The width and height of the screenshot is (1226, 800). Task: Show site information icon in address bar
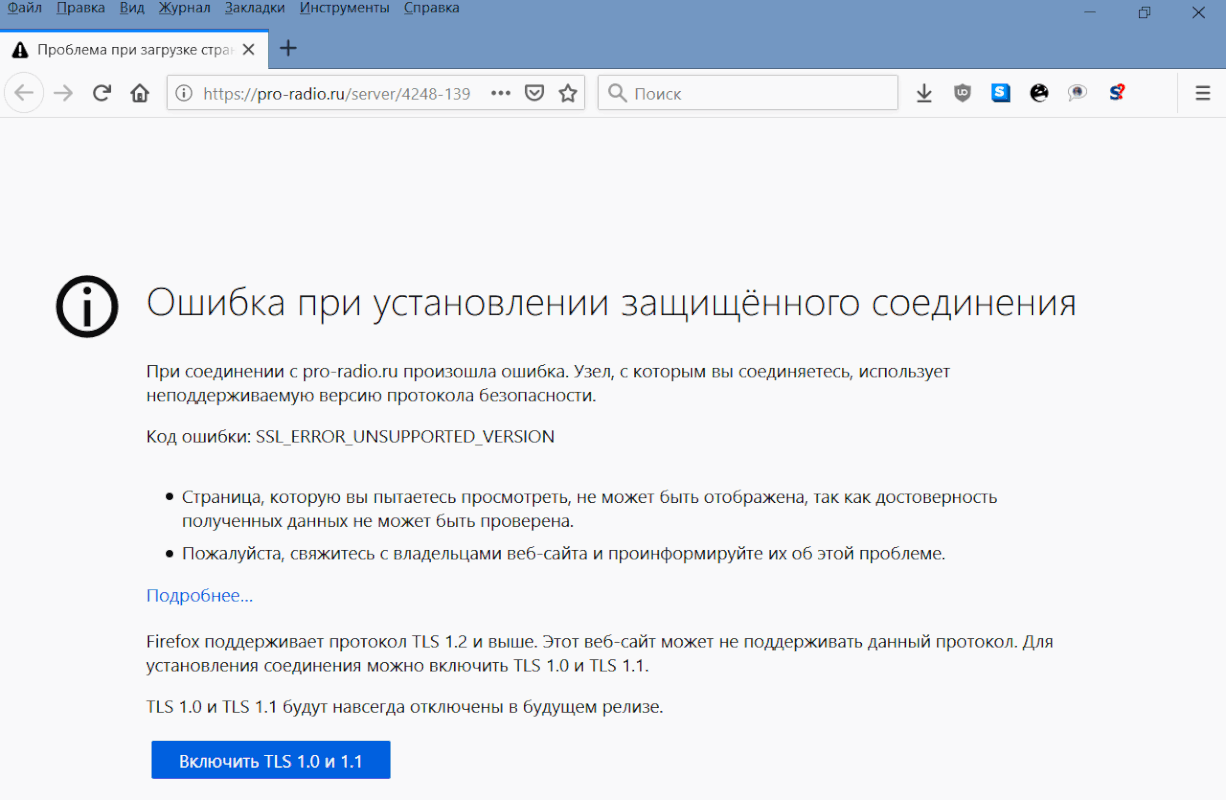(184, 93)
